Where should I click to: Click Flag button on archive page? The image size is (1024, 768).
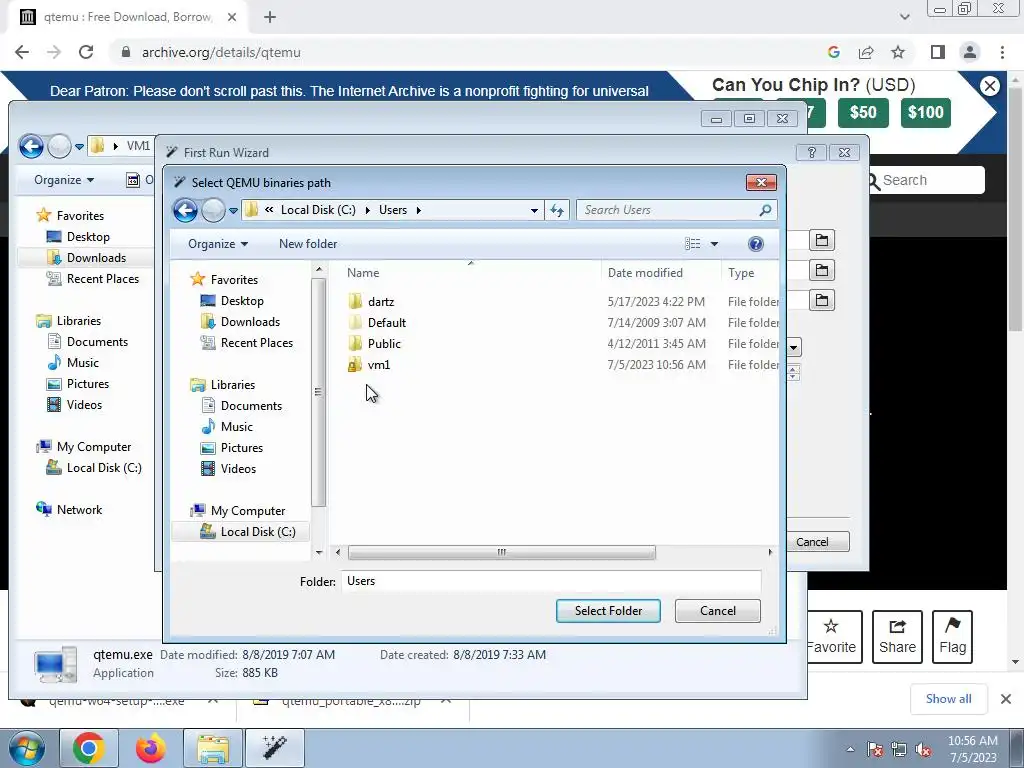(x=952, y=637)
